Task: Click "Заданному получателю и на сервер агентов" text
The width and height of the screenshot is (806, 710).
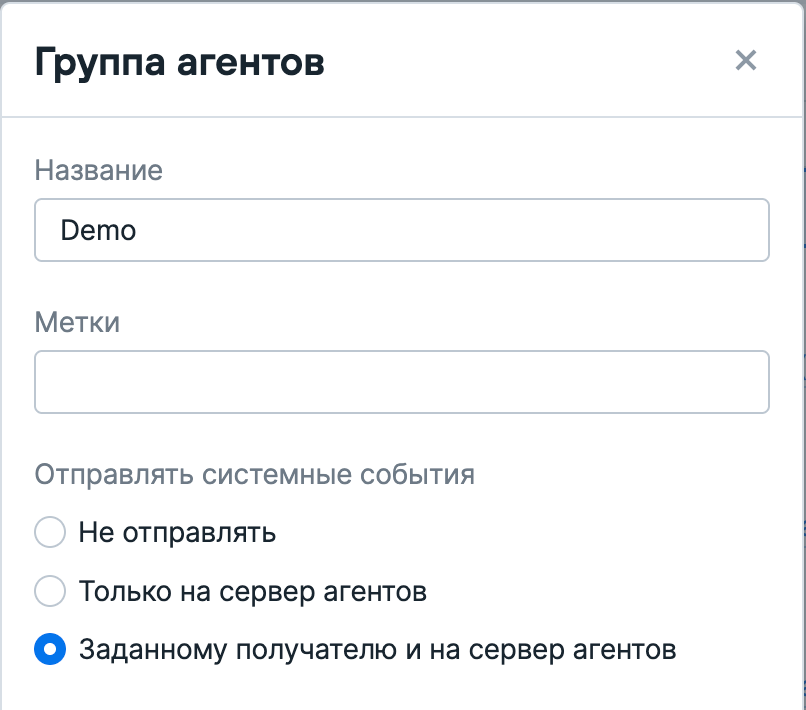Action: click(x=378, y=651)
